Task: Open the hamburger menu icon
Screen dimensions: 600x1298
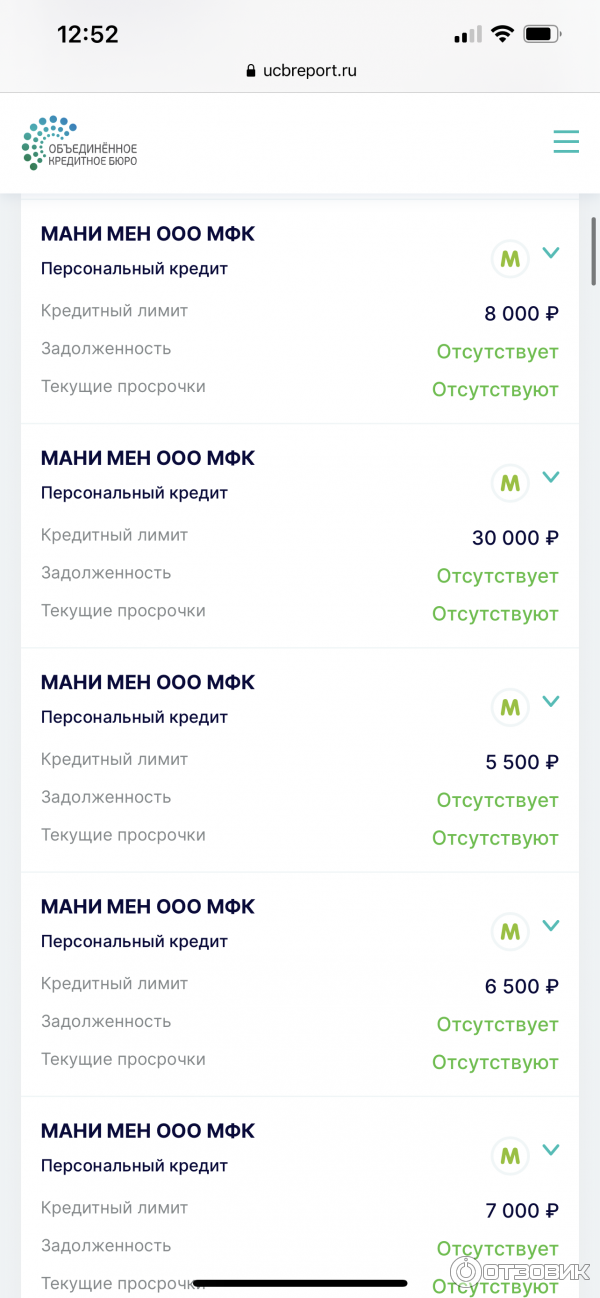Action: (566, 142)
